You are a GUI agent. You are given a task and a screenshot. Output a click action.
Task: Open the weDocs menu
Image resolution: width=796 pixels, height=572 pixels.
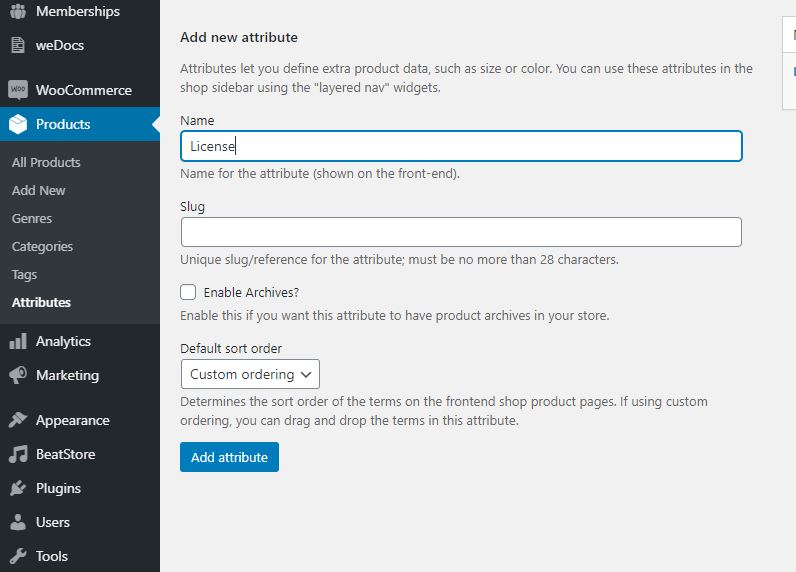(x=80, y=45)
